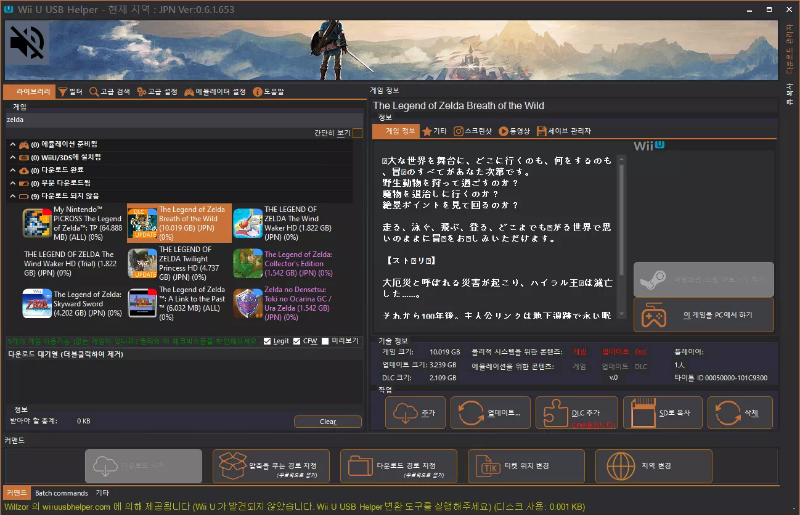Viewport: 800px width, 515px height.
Task: Click the Clear button
Action: [328, 422]
